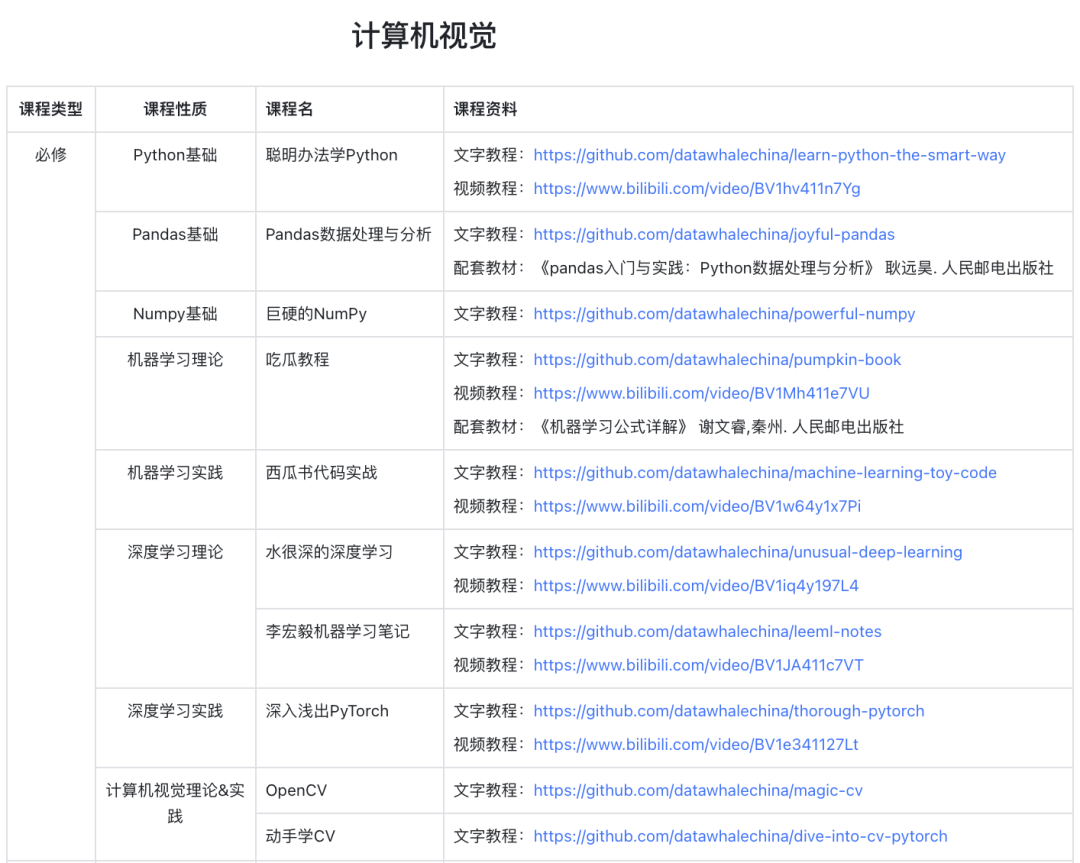Screen dimensions: 1080x863
Task: Open the unusual-deep-learning GitHub link
Action: pyautogui.click(x=748, y=551)
